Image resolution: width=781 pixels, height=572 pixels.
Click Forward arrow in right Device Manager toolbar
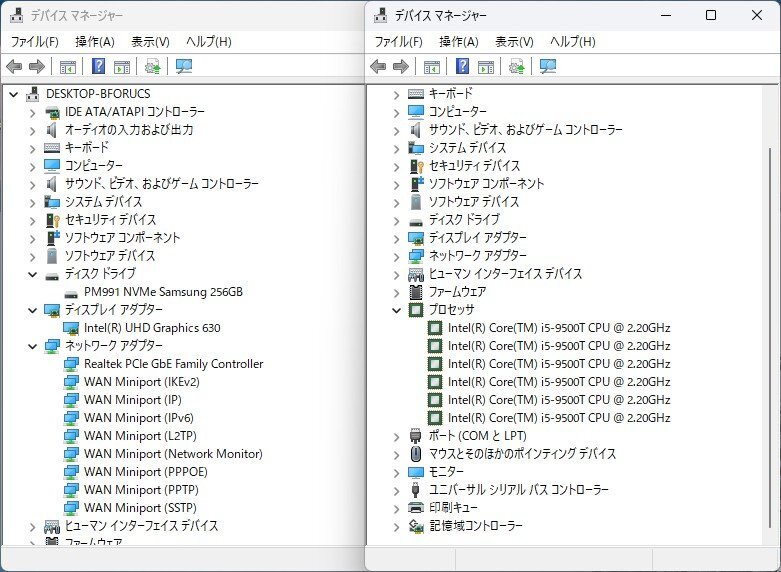[401, 66]
